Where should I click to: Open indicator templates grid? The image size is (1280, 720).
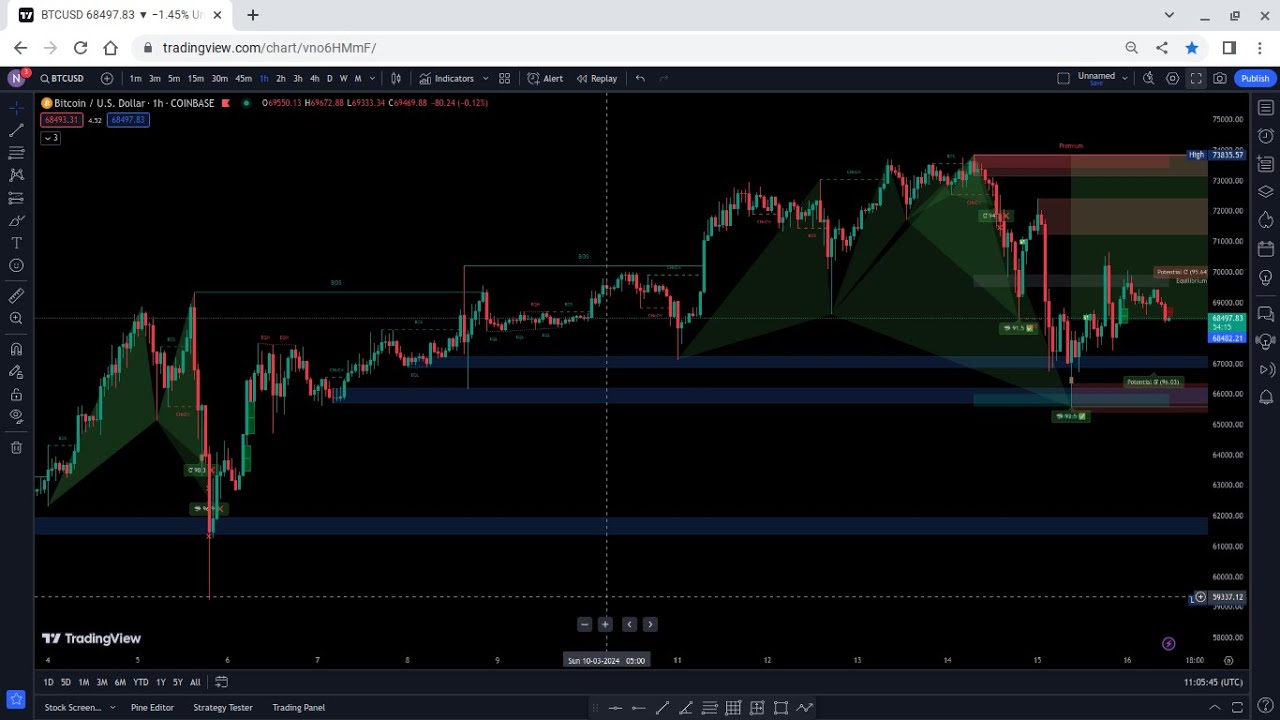505,78
